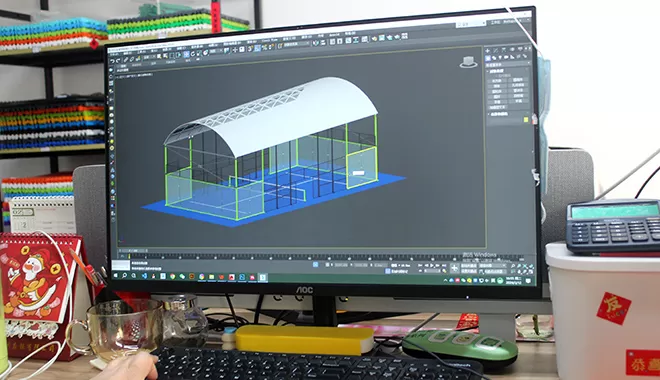Toggle the AutoGrid checkbox
Viewport: 660px width, 380px height.
click(505, 75)
